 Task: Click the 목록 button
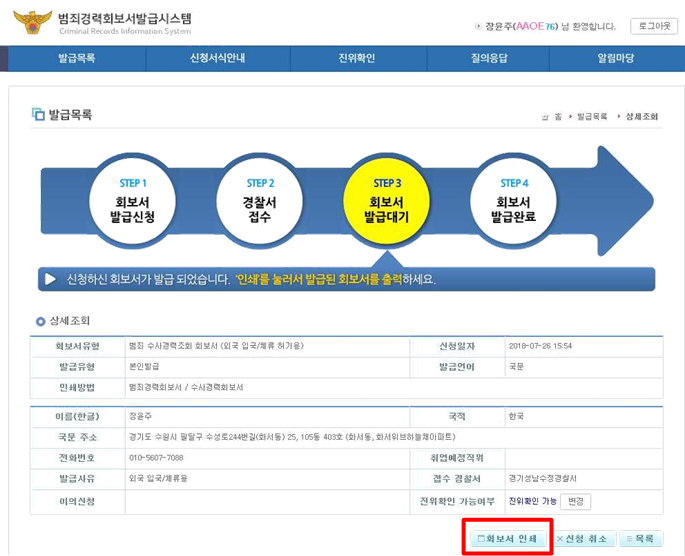point(640,539)
